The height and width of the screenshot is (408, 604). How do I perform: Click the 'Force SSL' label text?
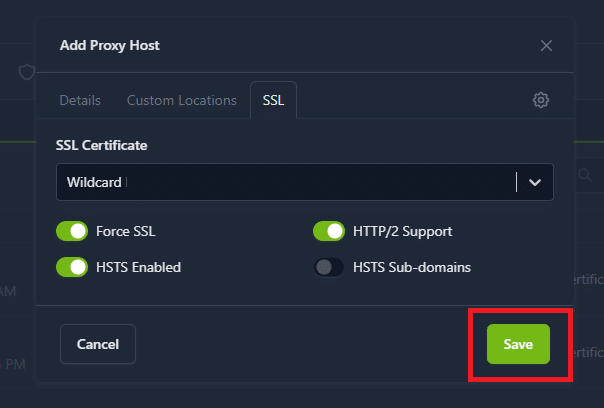[x=126, y=232]
